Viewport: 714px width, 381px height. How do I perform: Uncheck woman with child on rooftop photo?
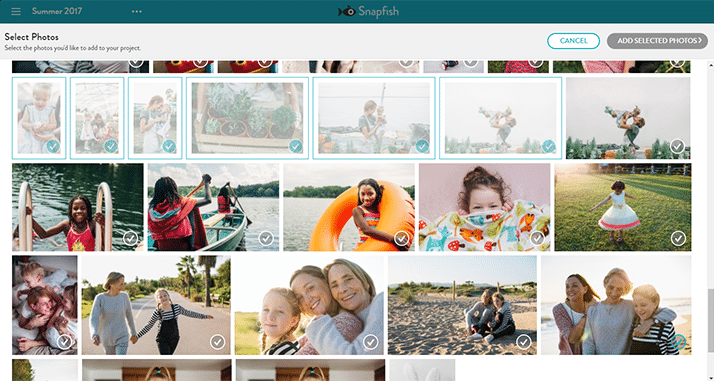[x=422, y=146]
